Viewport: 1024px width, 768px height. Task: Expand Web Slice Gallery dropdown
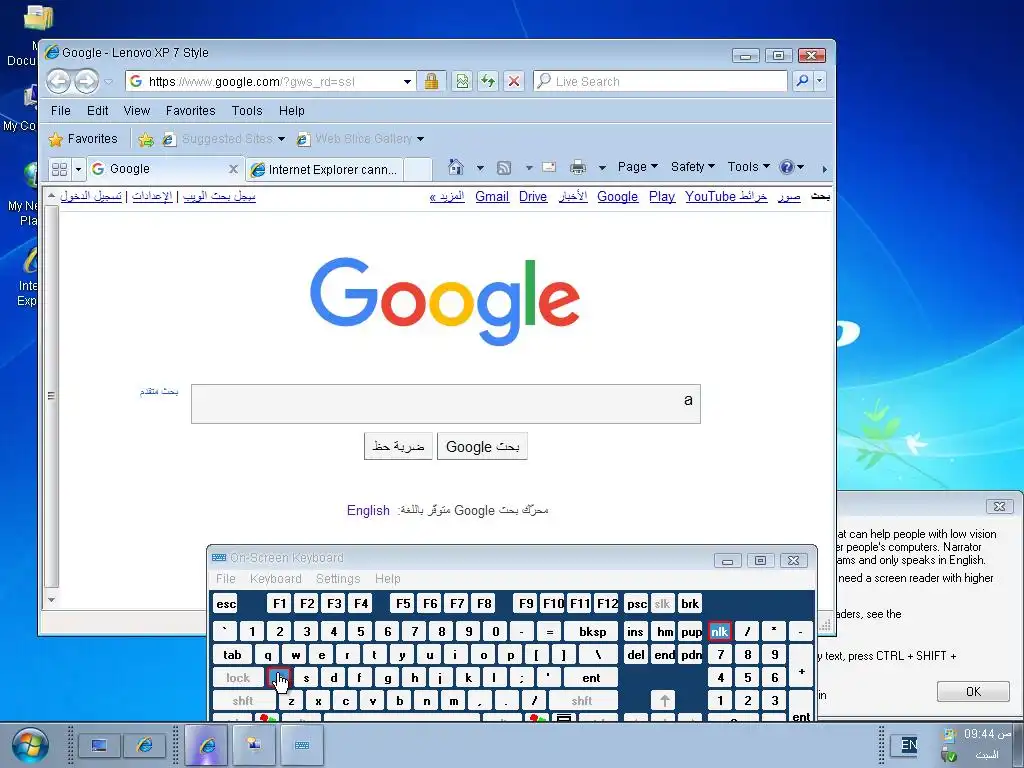tap(421, 139)
